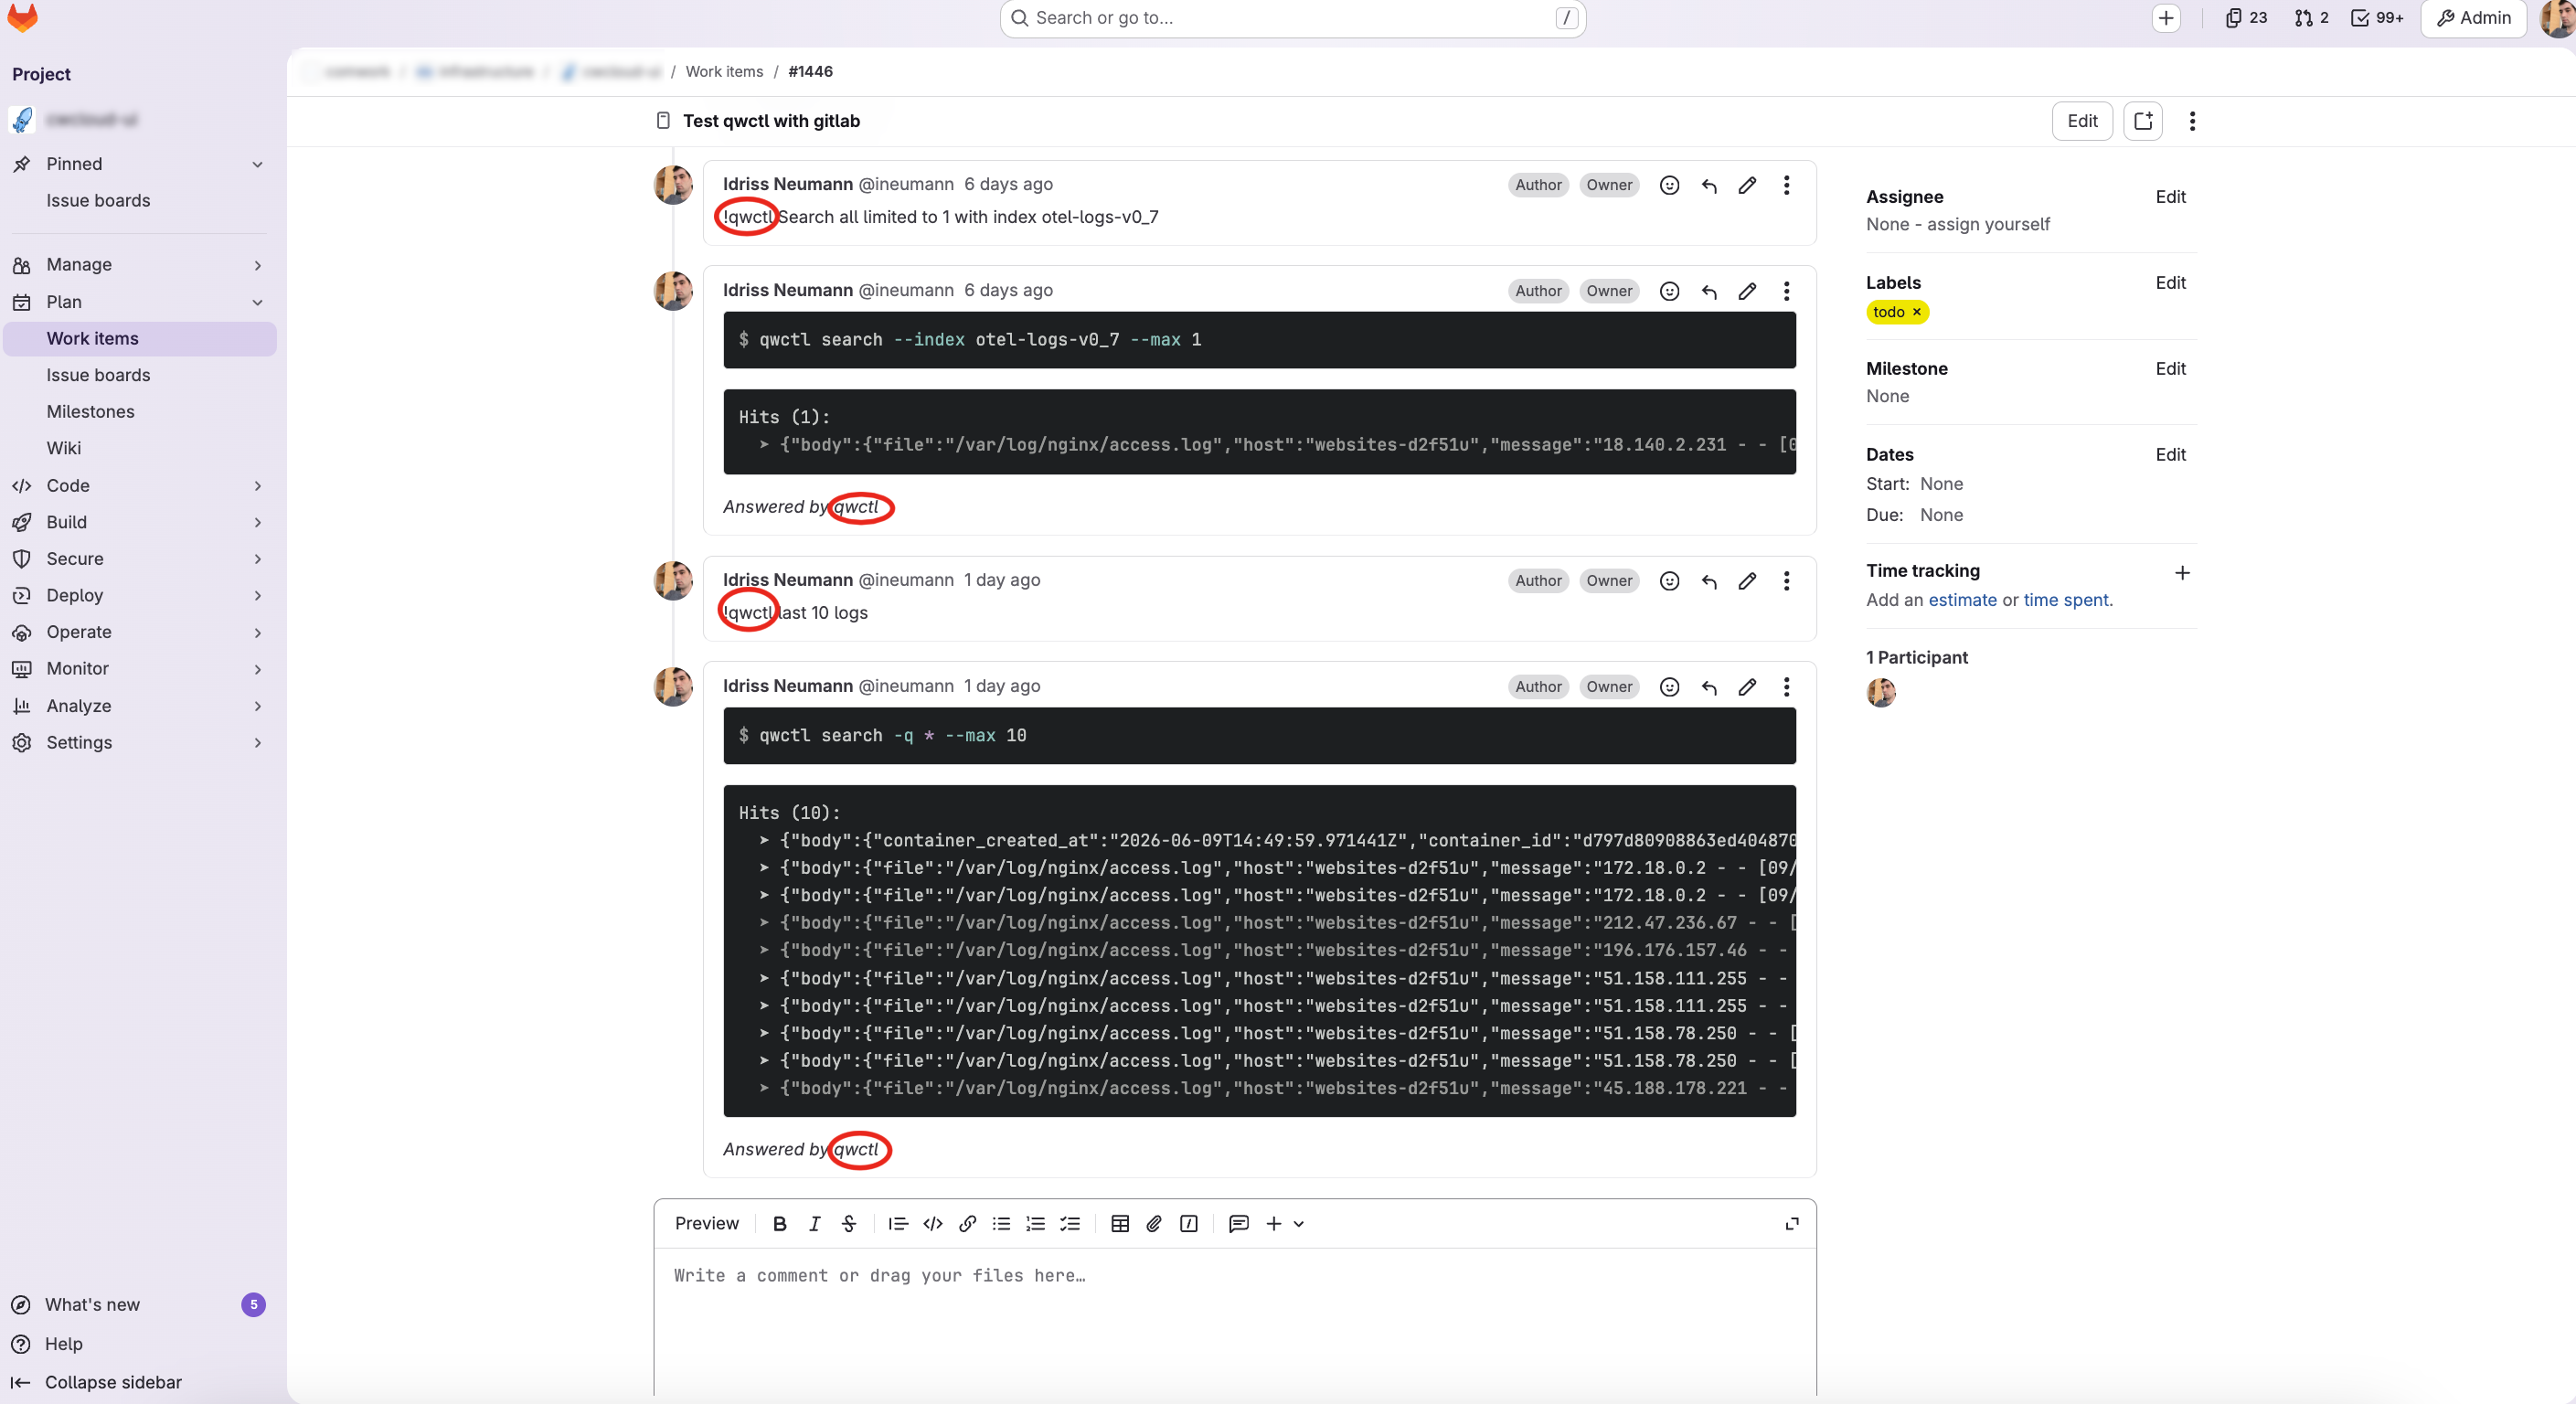Open the more-options plus dropdown in editor toolbar

tap(1284, 1224)
